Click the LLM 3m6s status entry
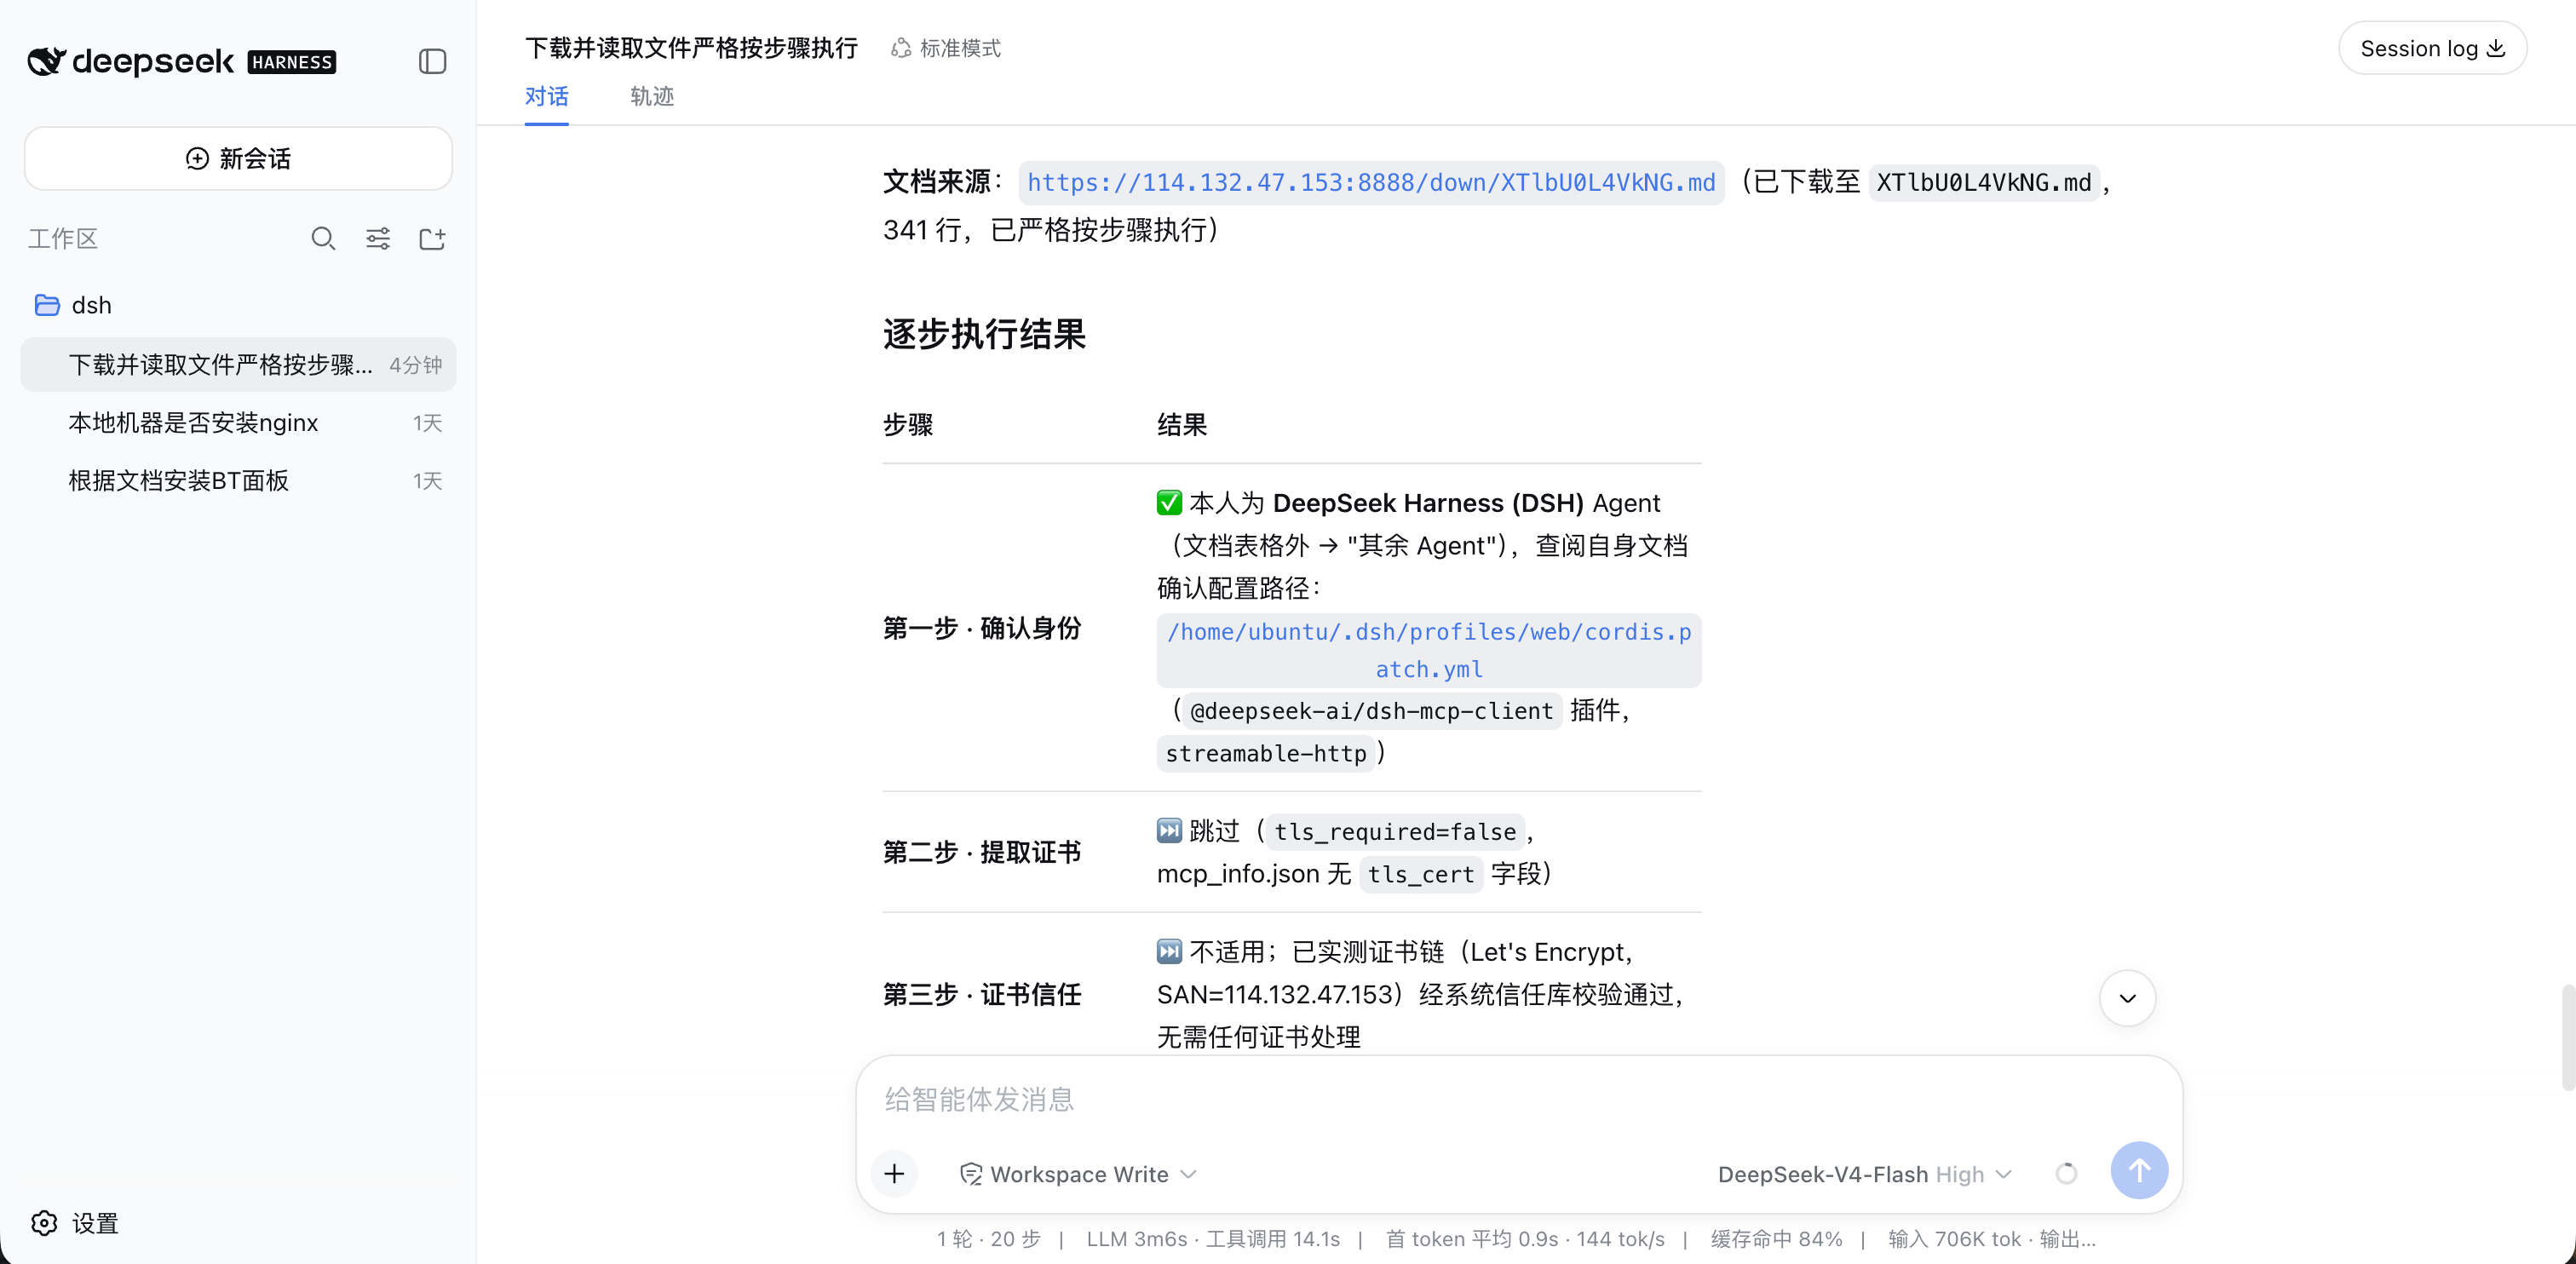Screen dimensions: 2576x1264 coord(1213,1239)
